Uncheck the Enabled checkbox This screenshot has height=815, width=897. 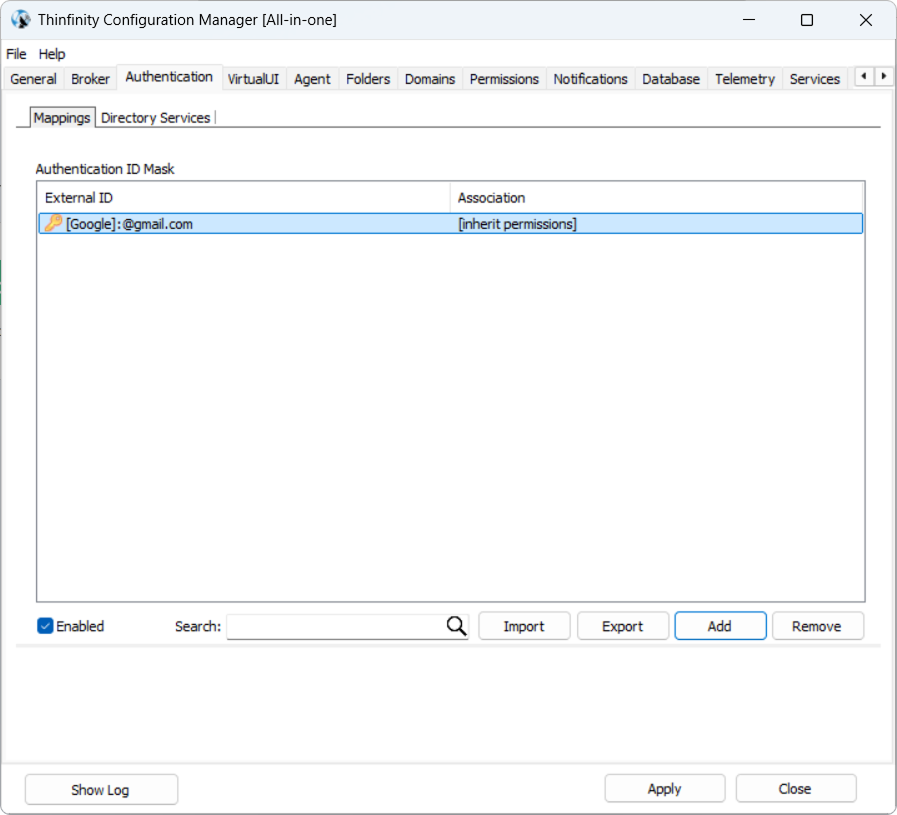pyautogui.click(x=45, y=626)
